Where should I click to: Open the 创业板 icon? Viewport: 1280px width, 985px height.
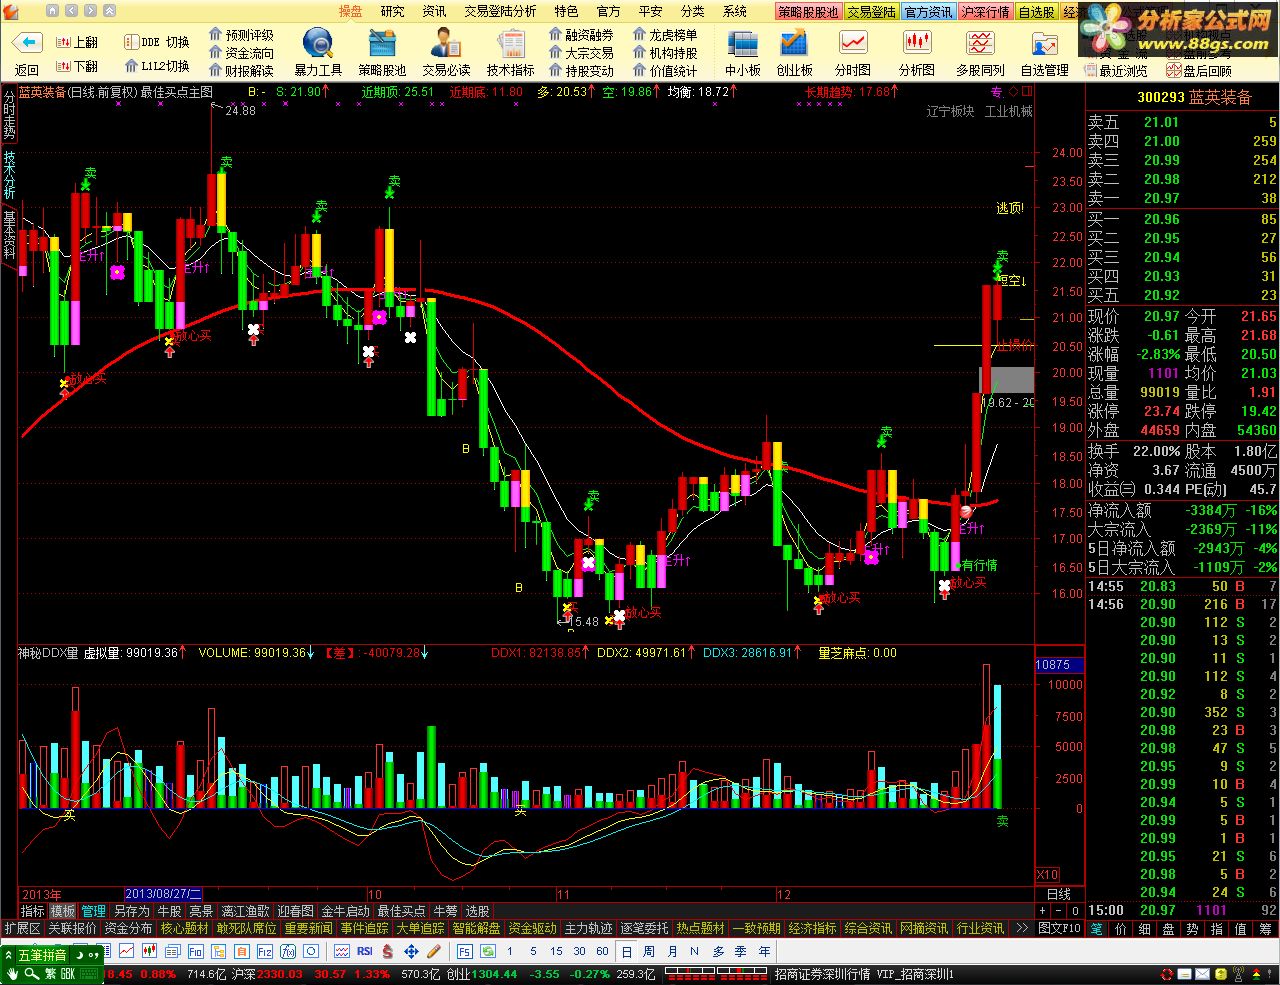(794, 44)
